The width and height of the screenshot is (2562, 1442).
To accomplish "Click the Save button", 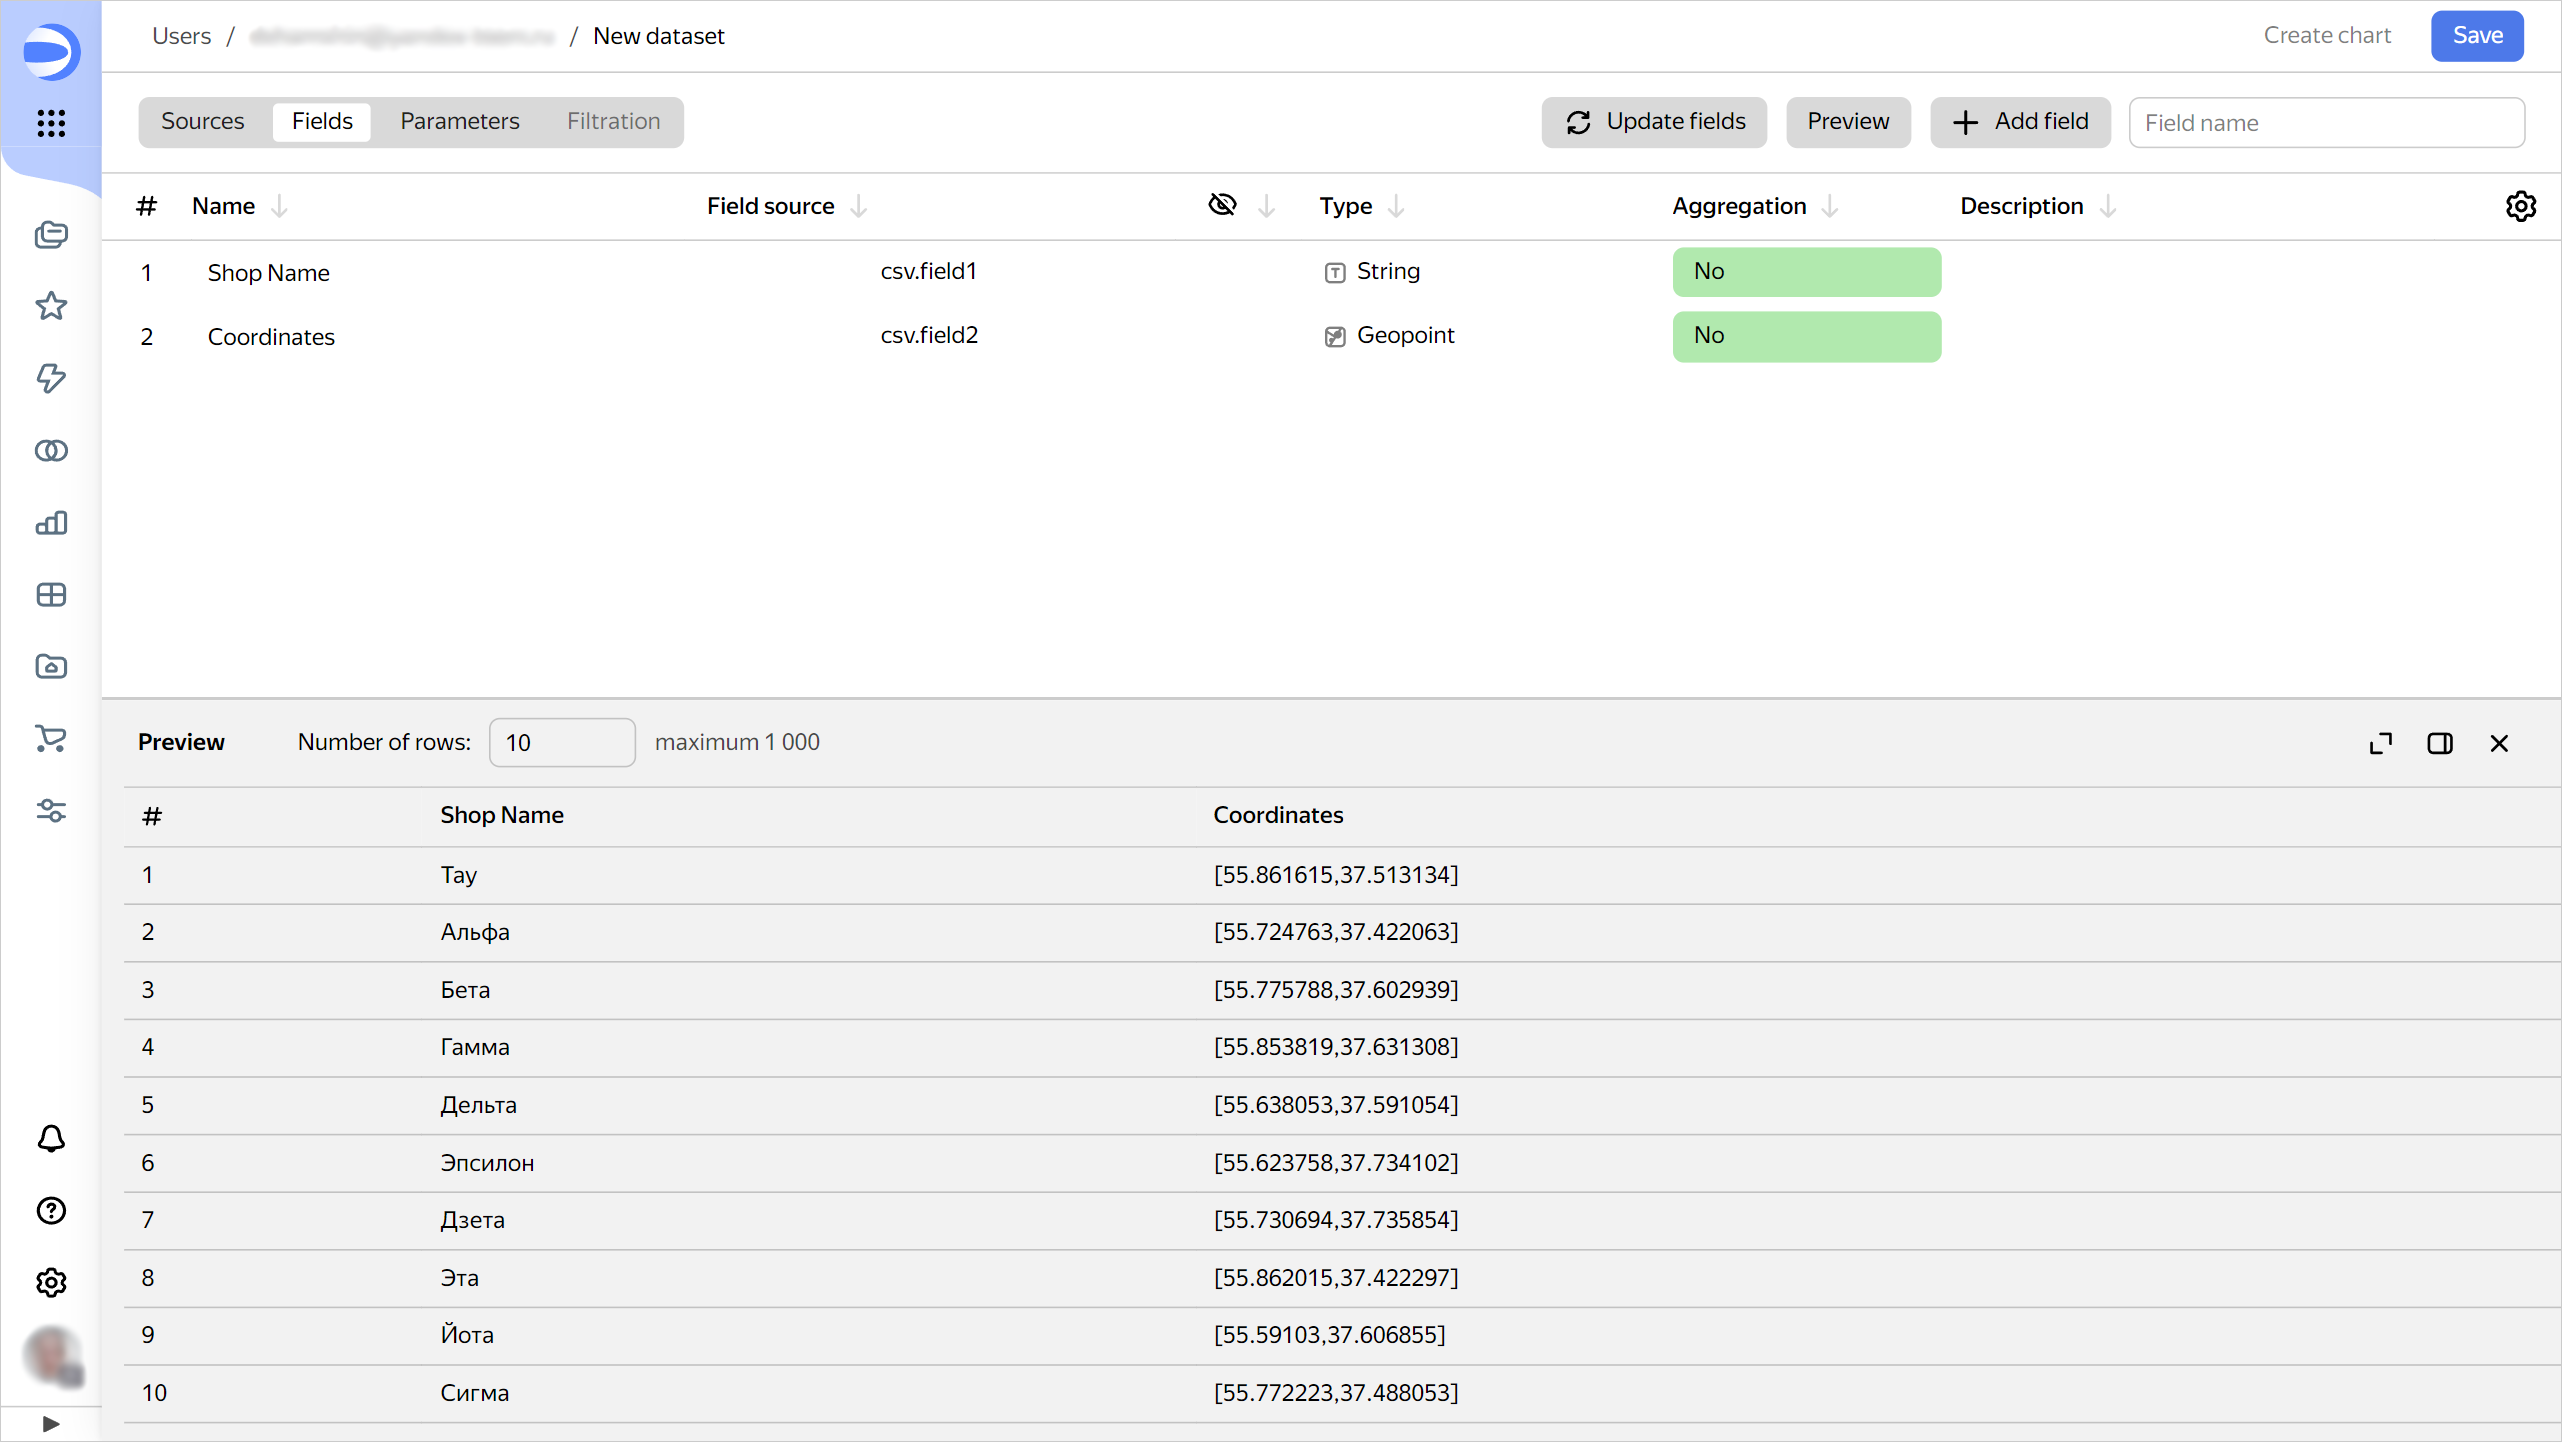I will pos(2477,36).
